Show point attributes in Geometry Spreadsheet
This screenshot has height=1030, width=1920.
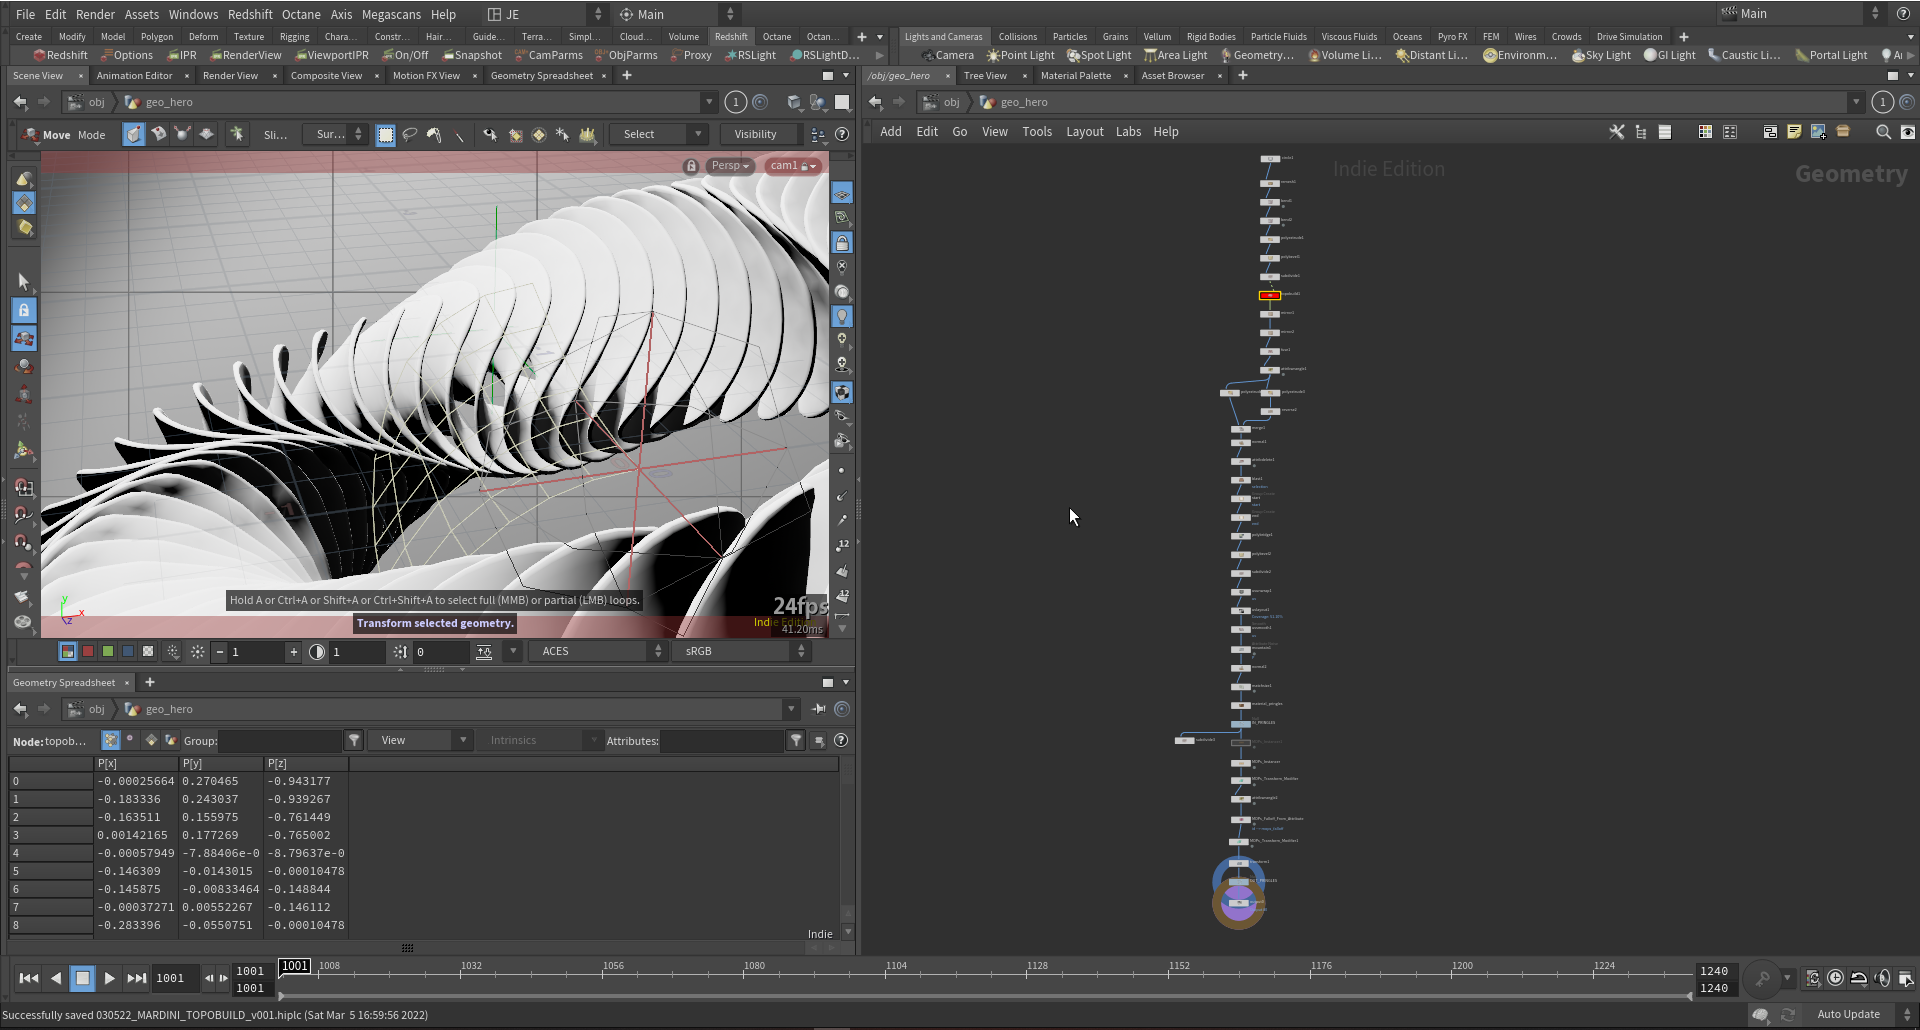coord(111,741)
